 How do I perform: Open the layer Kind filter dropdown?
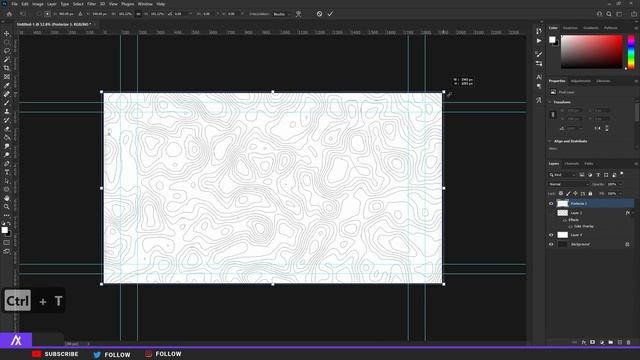[x=562, y=175]
